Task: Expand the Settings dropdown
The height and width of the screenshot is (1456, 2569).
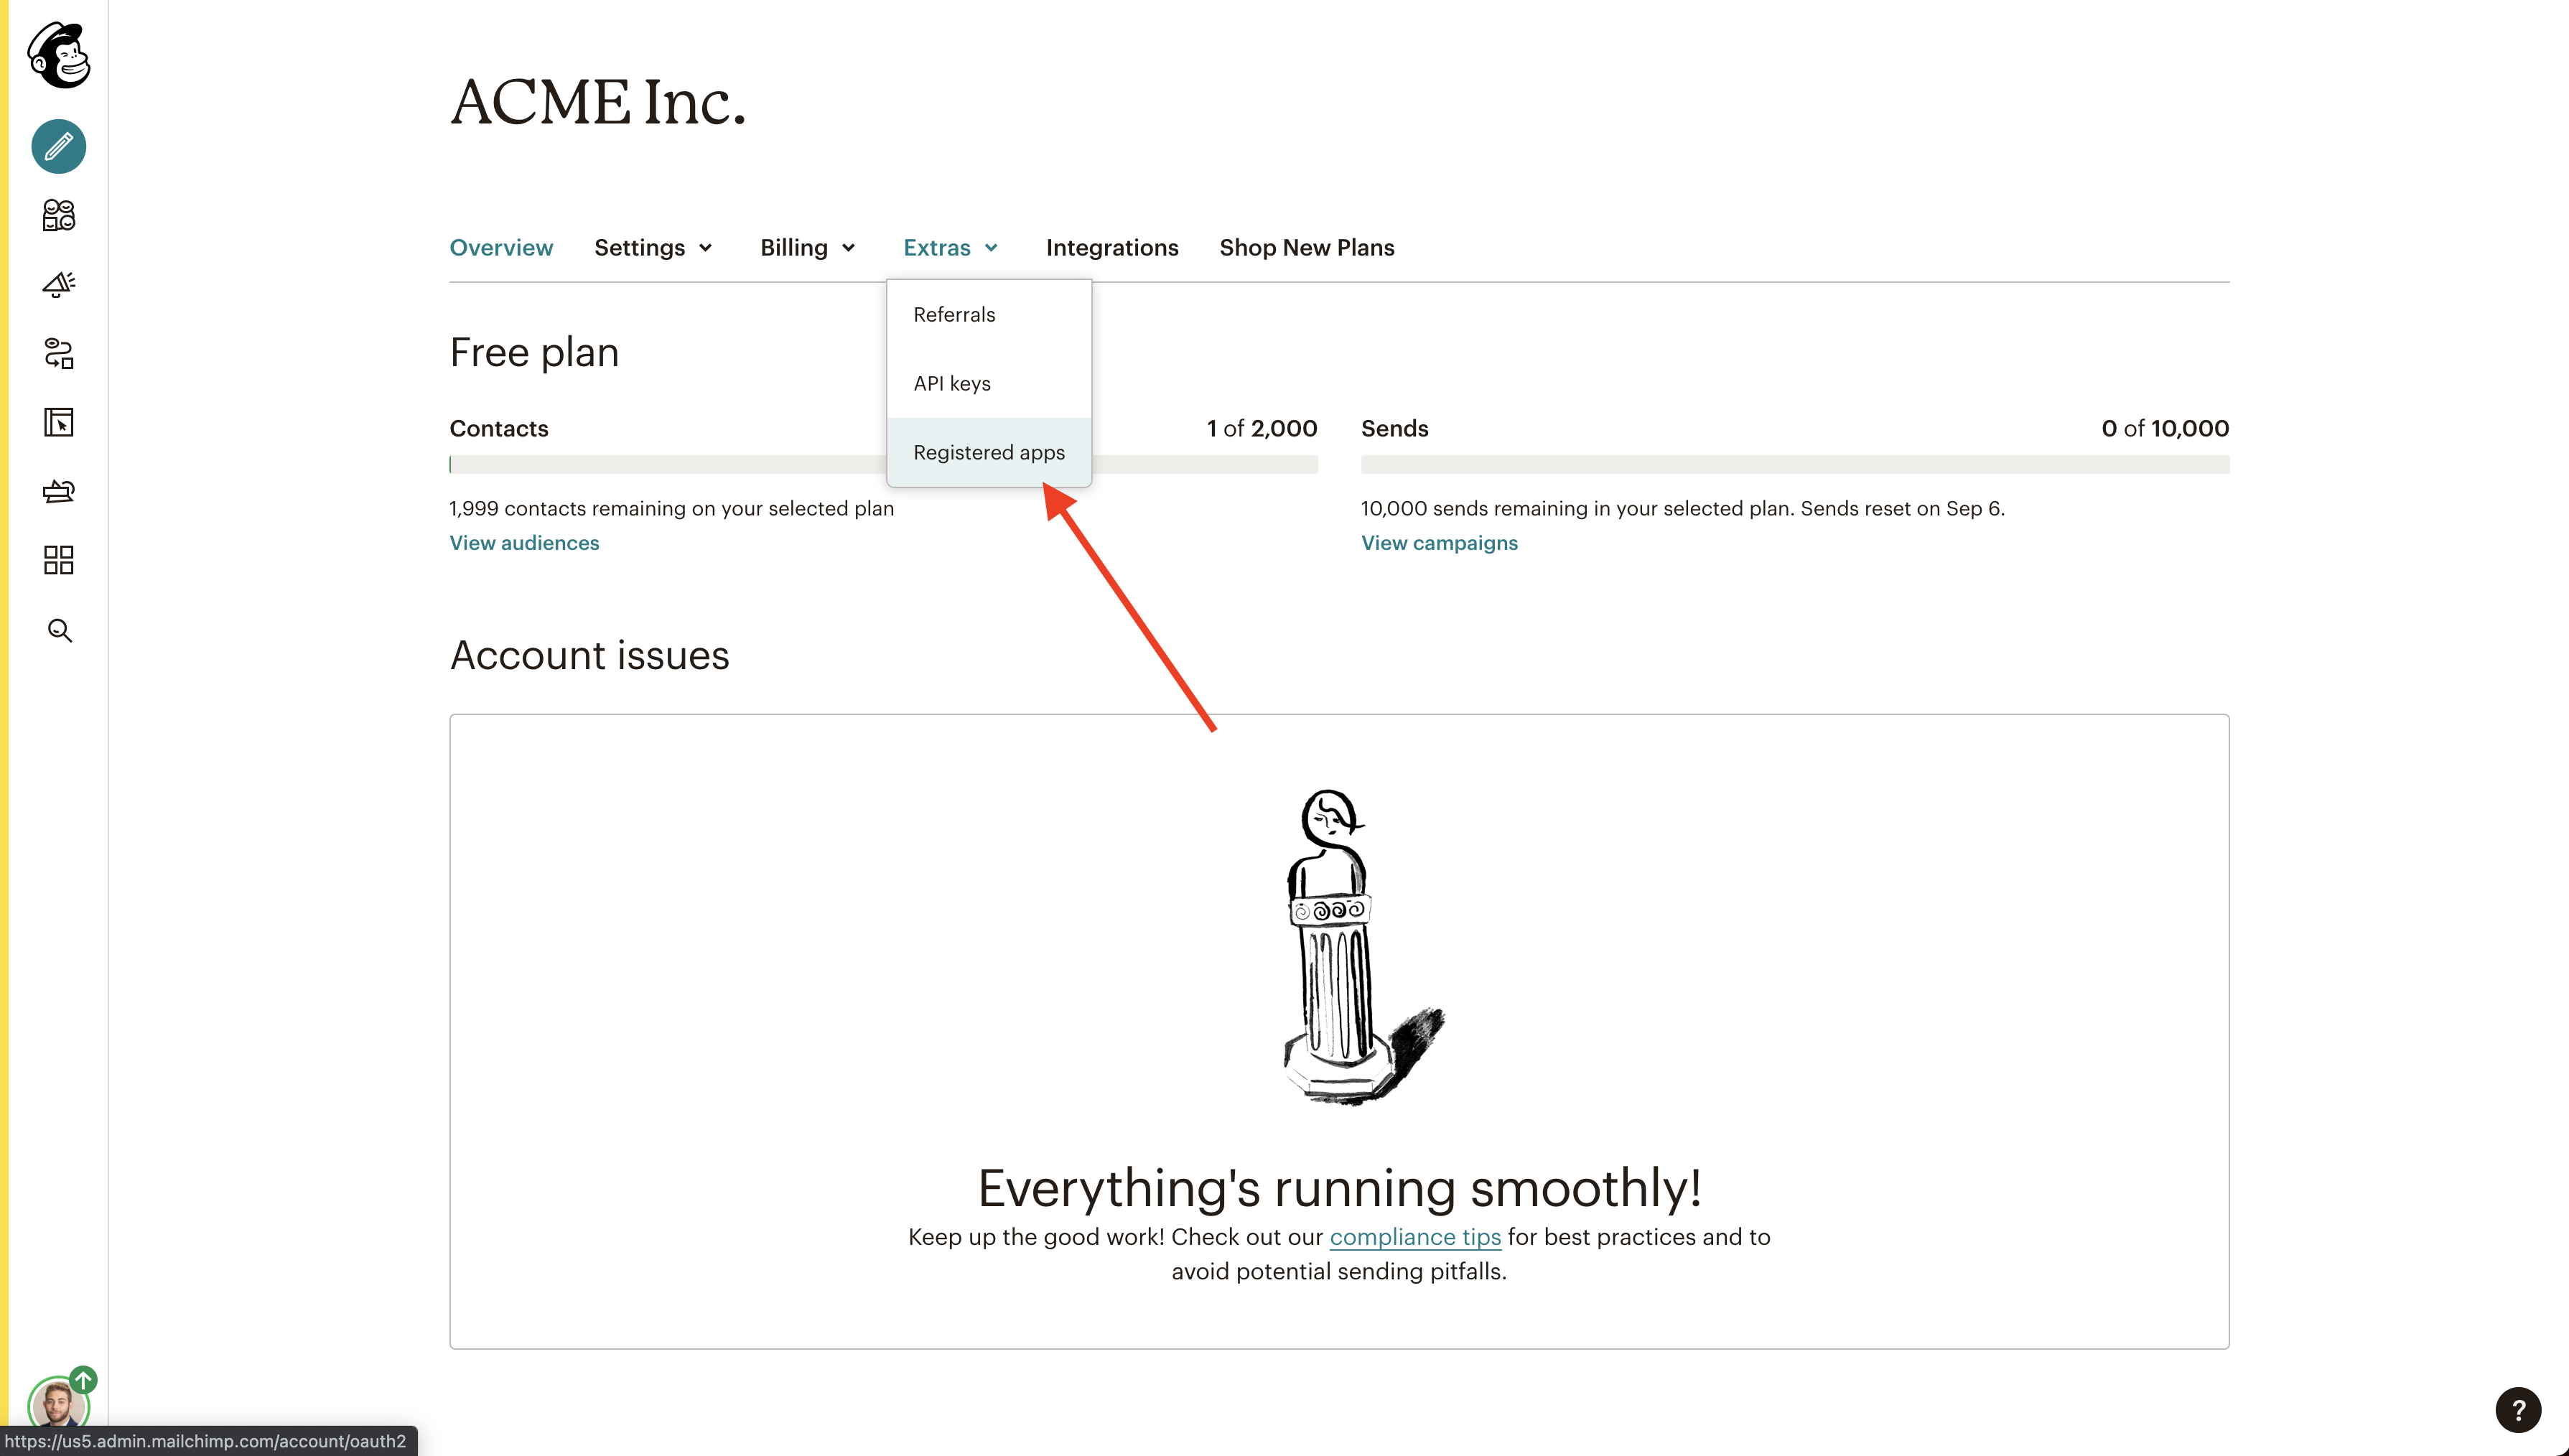Action: coord(653,247)
